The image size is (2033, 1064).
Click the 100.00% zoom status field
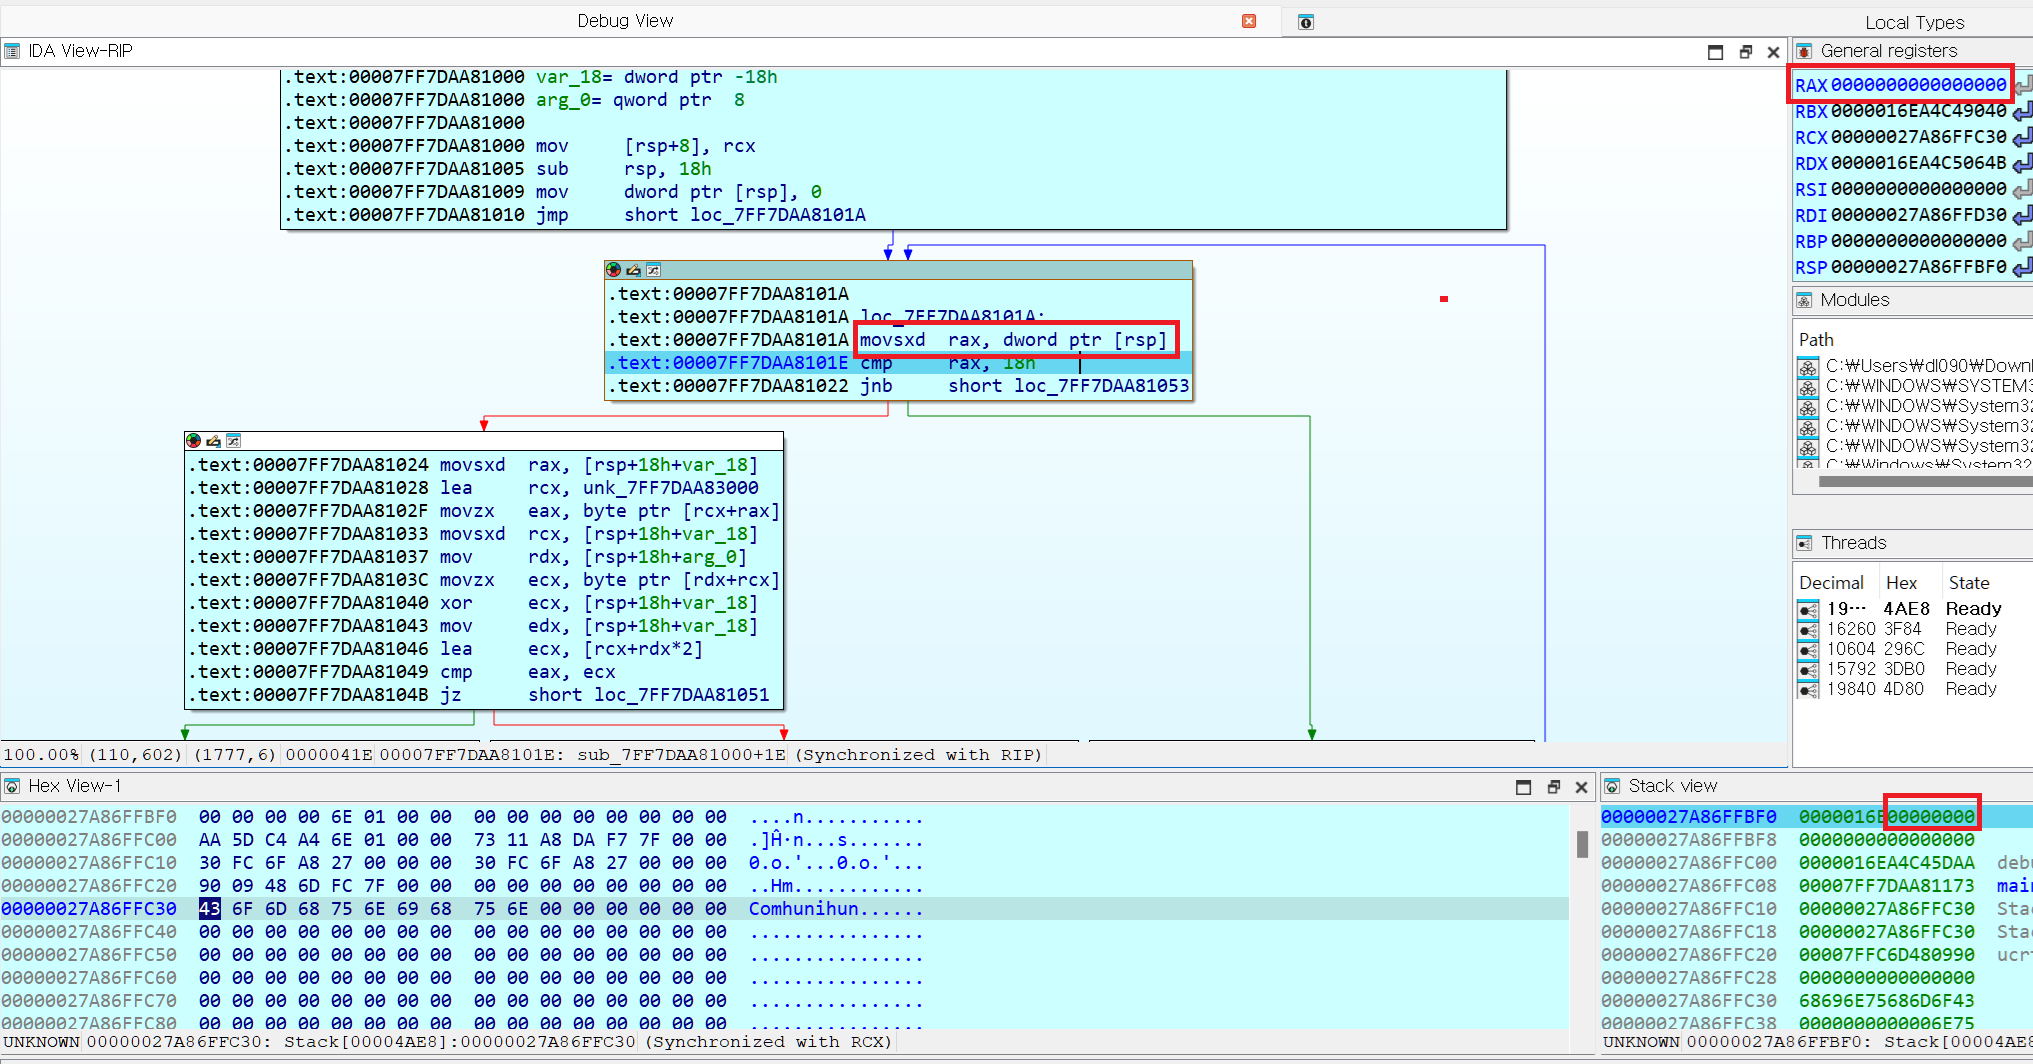pyautogui.click(x=42, y=755)
